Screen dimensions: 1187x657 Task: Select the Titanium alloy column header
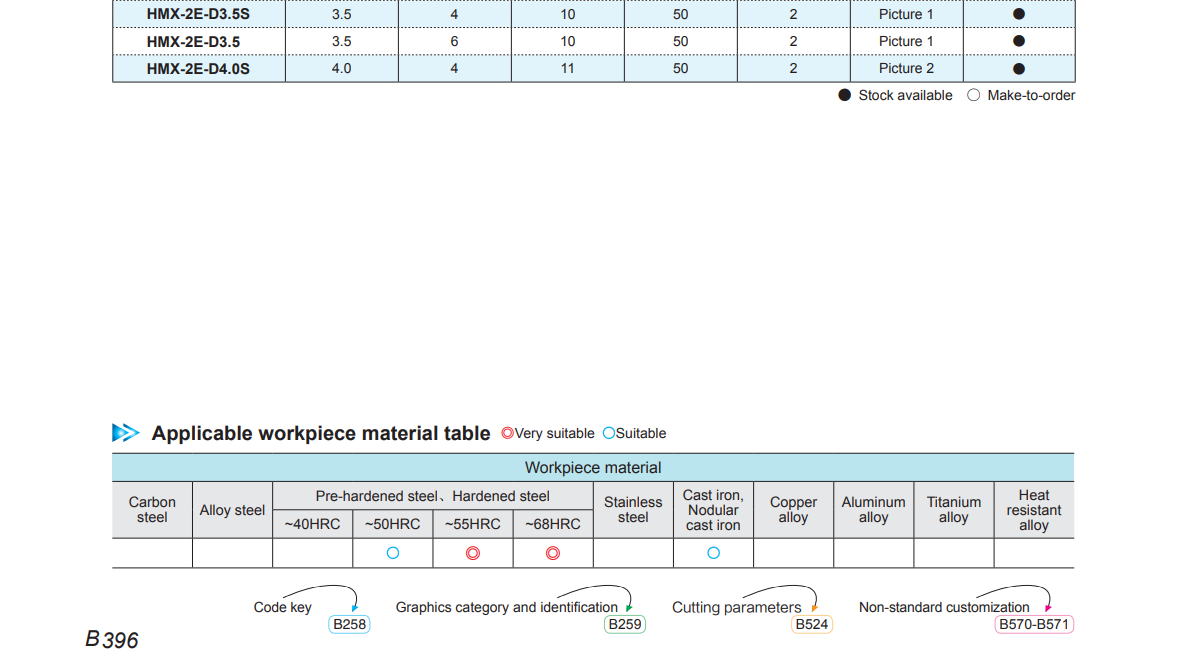(x=953, y=510)
